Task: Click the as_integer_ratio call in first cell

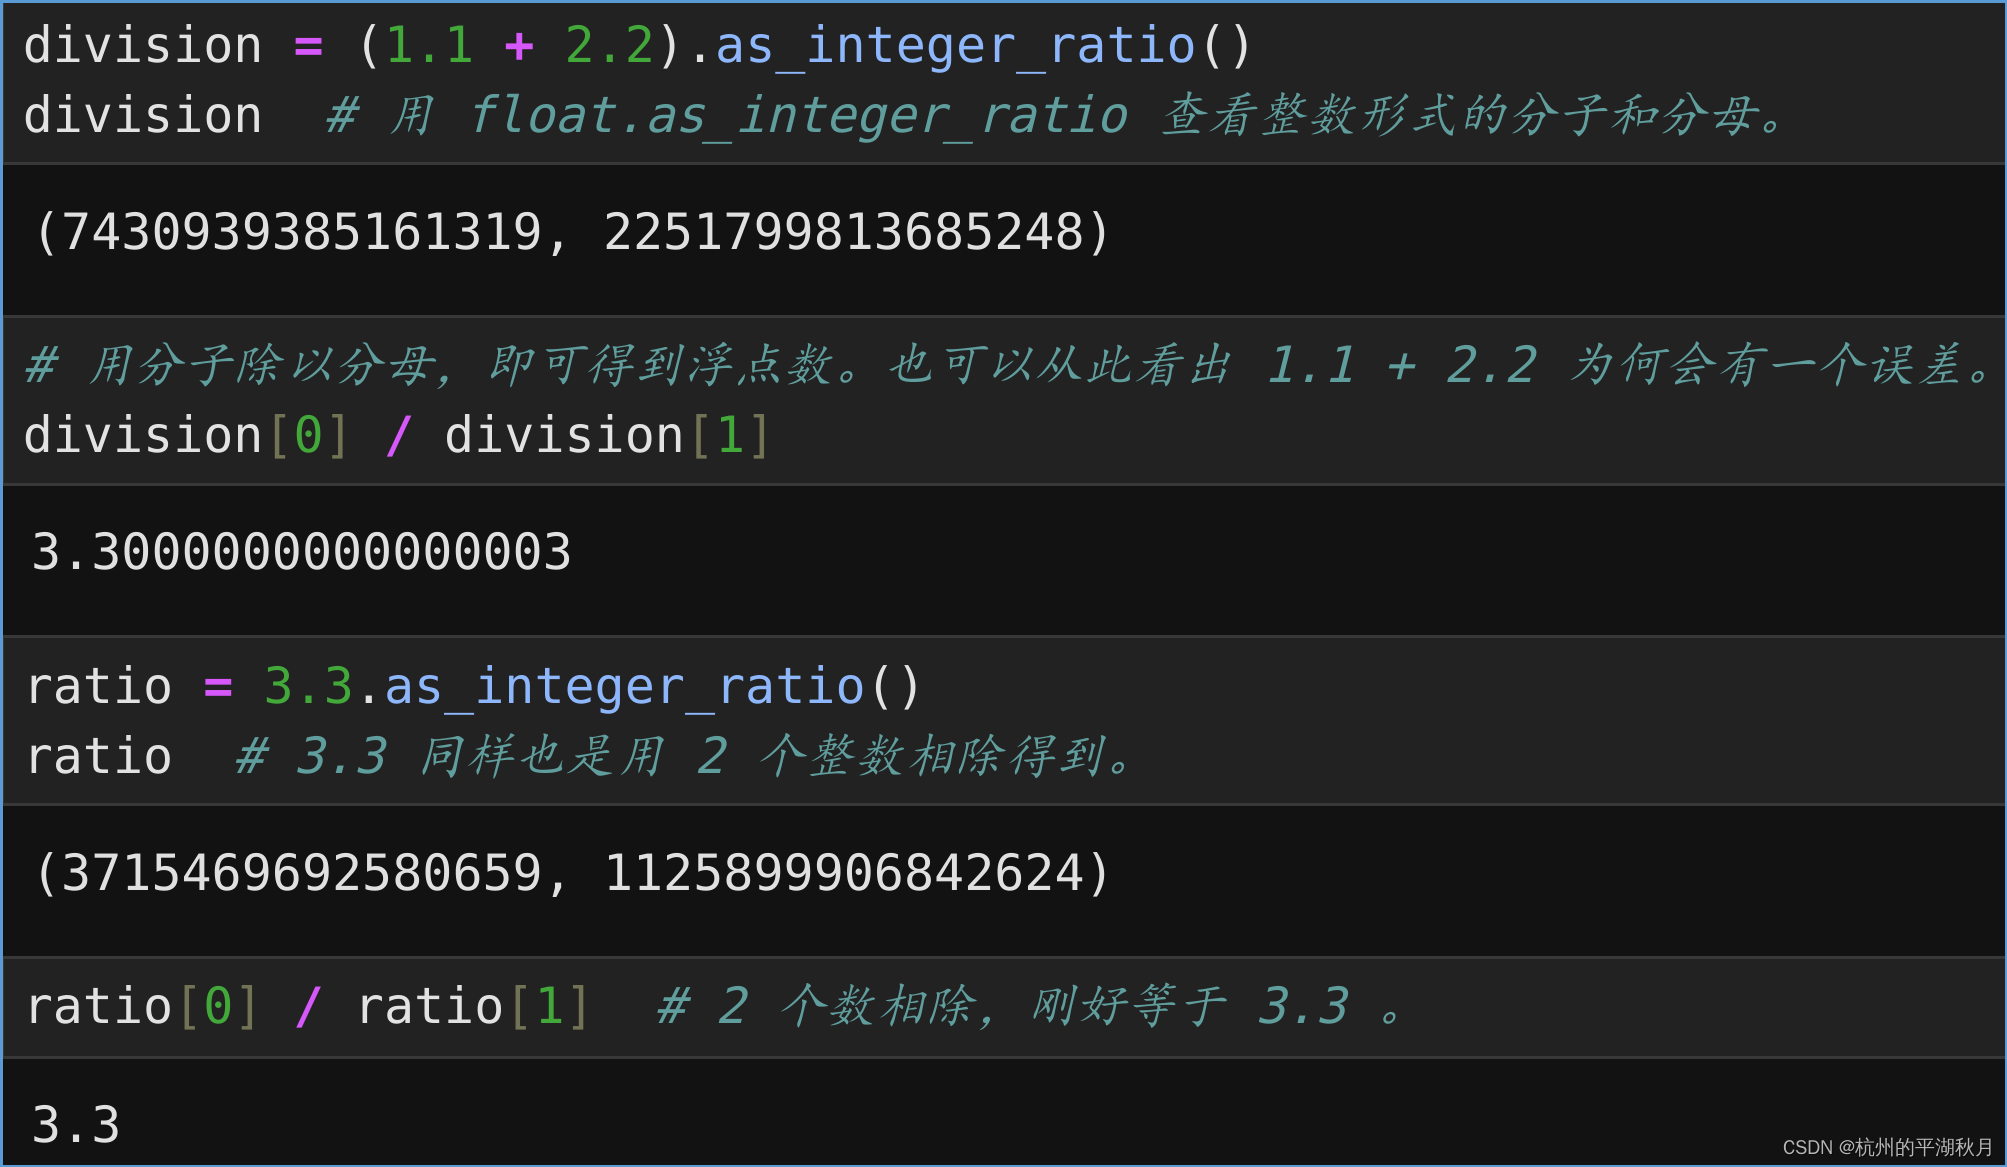Action: (955, 47)
